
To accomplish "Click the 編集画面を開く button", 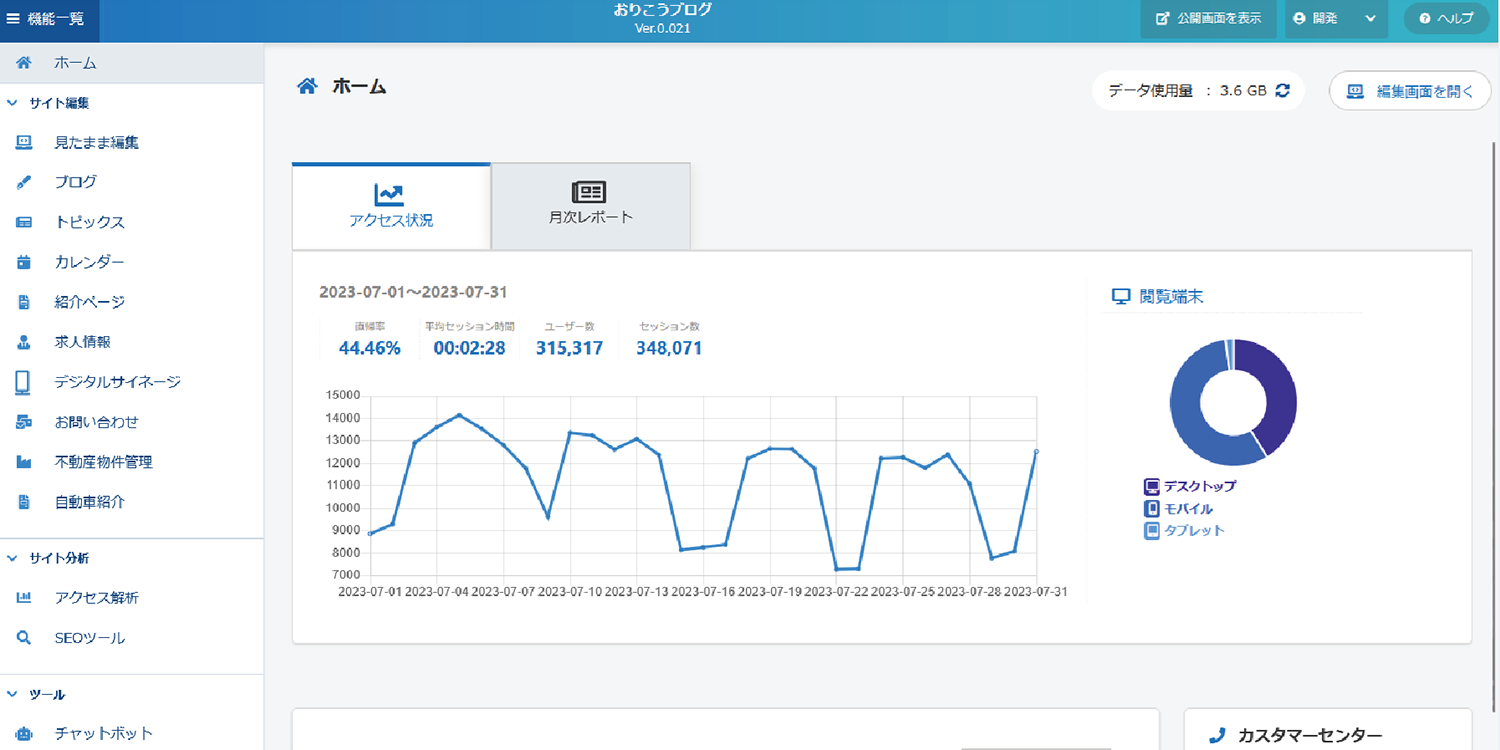I will pos(1410,91).
